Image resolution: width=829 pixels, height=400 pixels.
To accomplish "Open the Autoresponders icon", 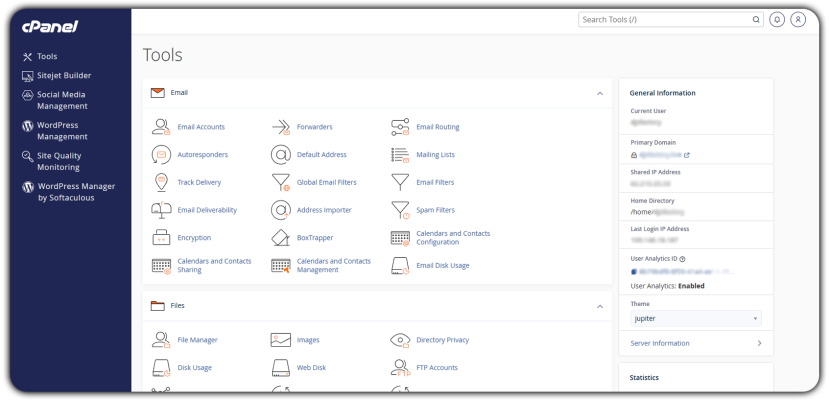I will tap(161, 155).
